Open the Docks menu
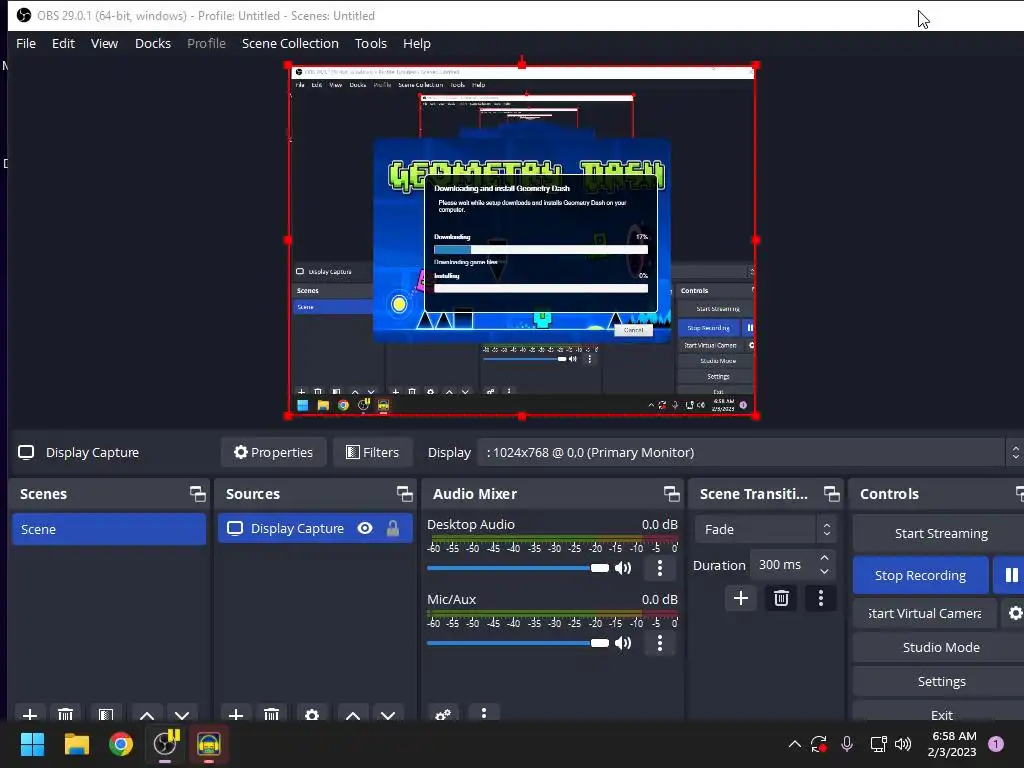The width and height of the screenshot is (1024, 768). (153, 43)
